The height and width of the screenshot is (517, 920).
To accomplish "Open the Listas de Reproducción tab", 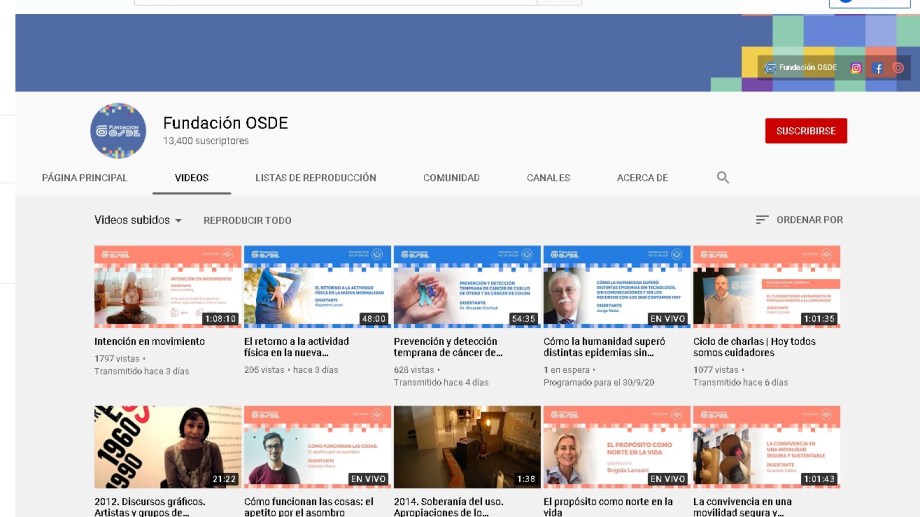I will pos(315,178).
